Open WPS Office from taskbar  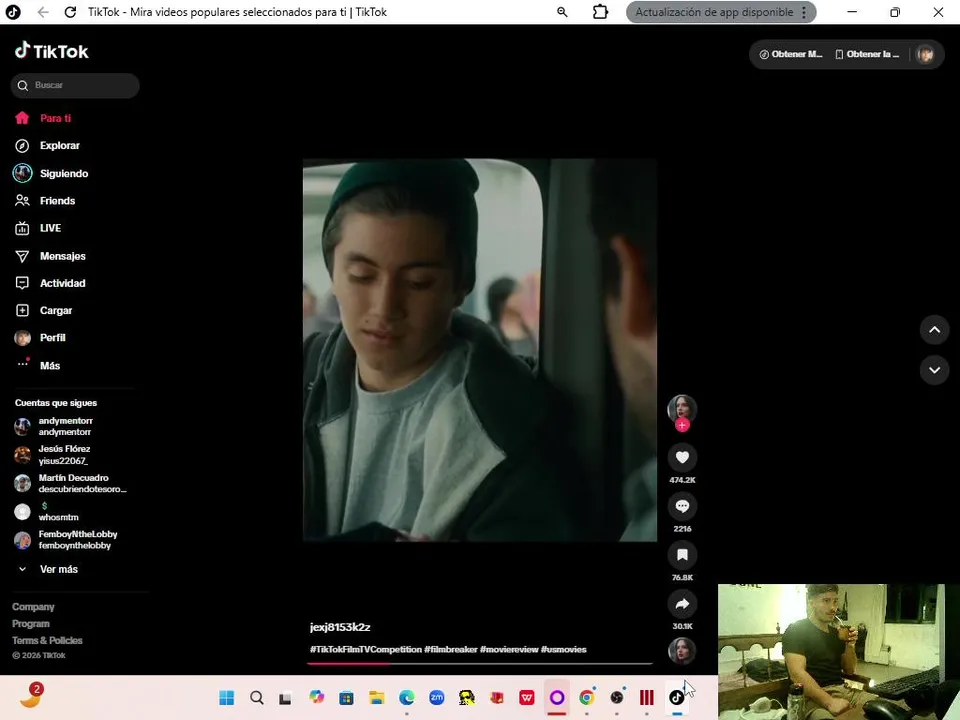tap(527, 697)
